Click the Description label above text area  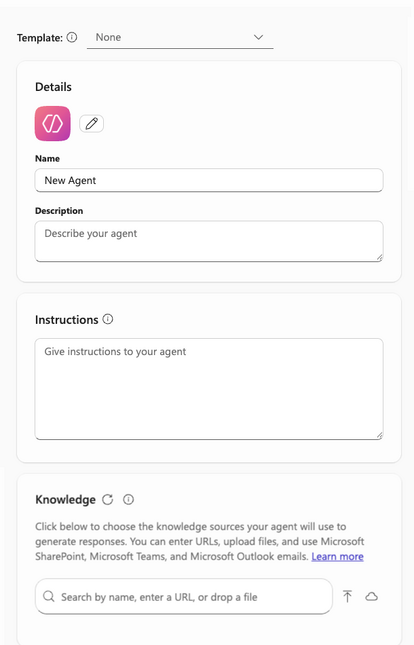[59, 211]
